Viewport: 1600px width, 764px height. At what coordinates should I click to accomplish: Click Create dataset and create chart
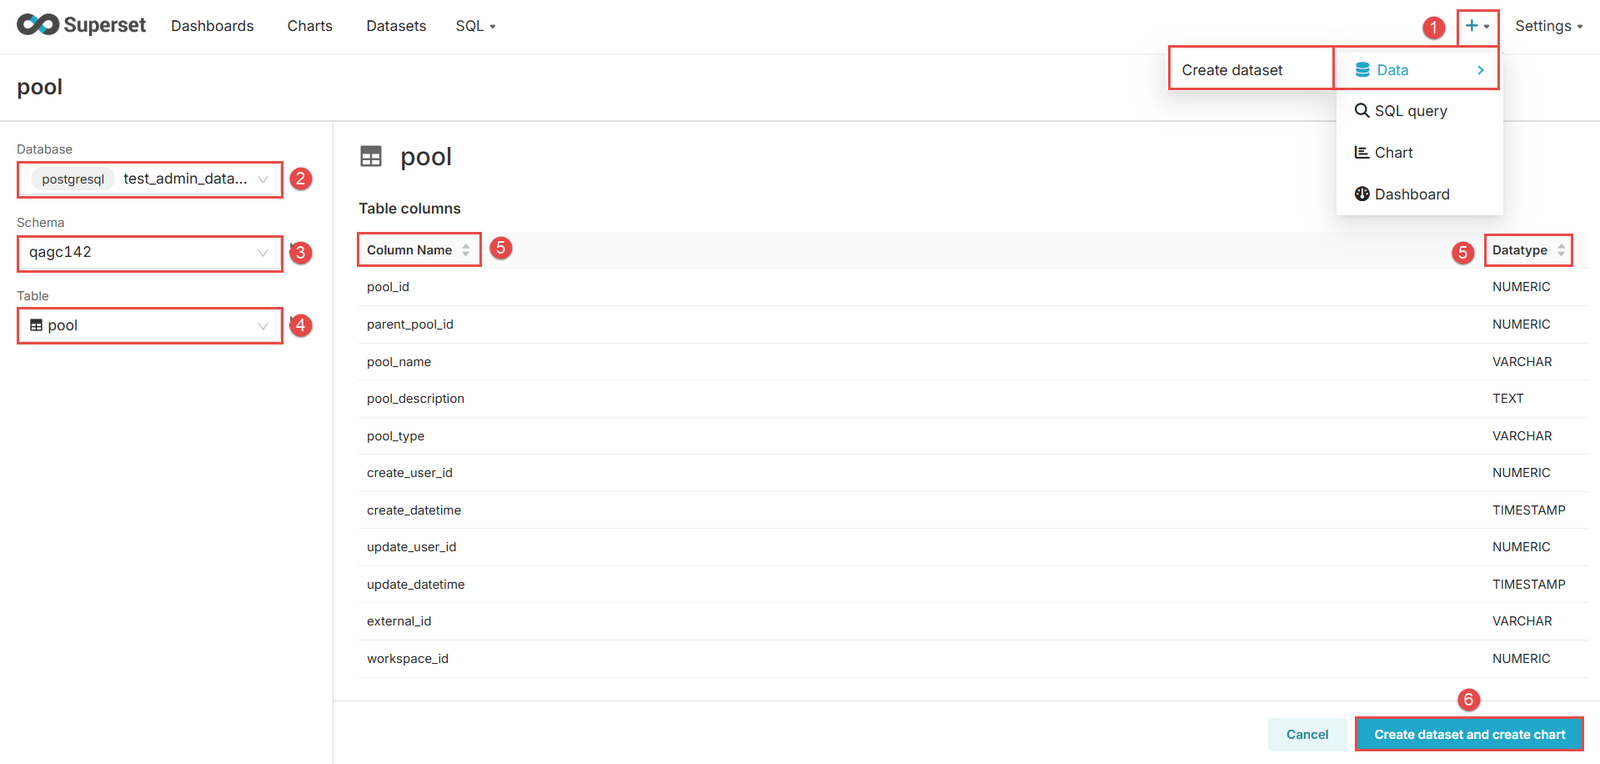click(x=1468, y=734)
